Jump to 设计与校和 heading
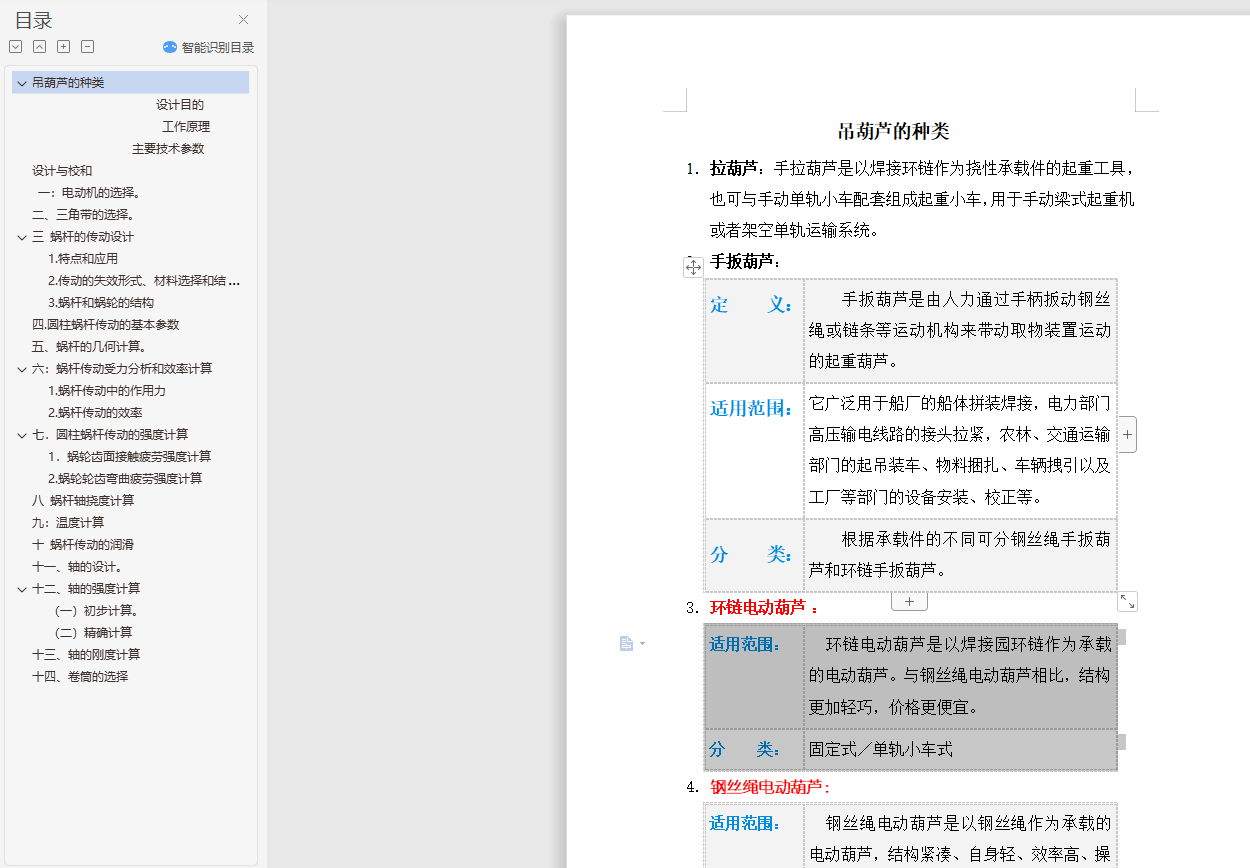 [x=62, y=171]
